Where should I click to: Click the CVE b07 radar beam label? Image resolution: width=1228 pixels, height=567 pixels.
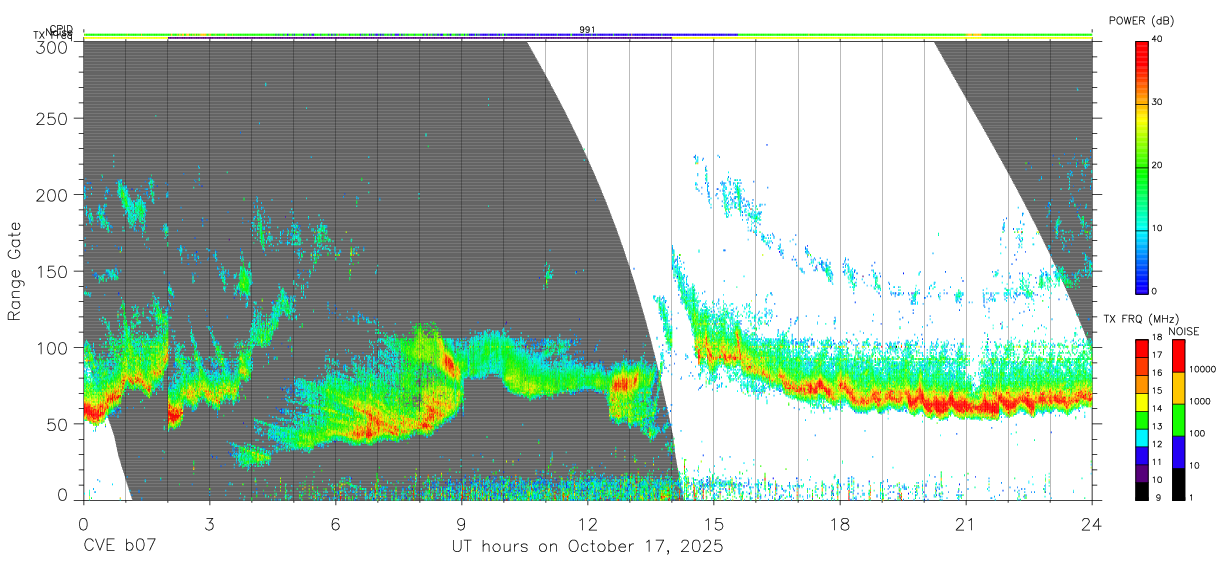[x=120, y=547]
